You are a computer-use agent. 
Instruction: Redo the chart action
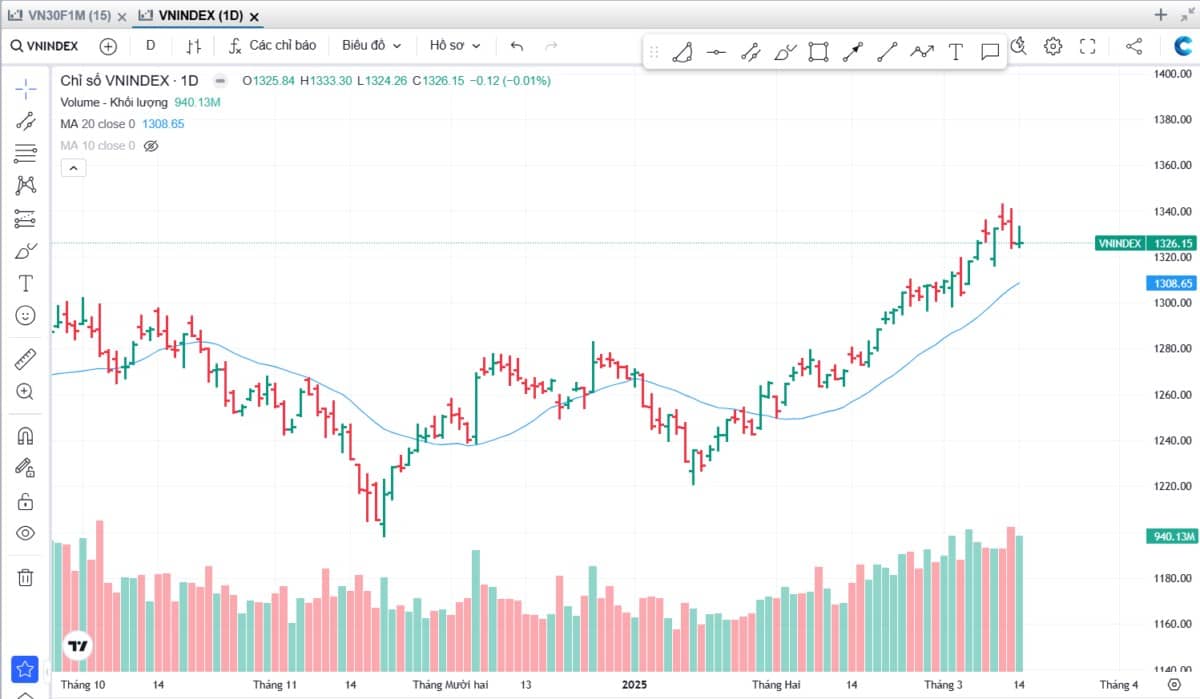point(551,46)
